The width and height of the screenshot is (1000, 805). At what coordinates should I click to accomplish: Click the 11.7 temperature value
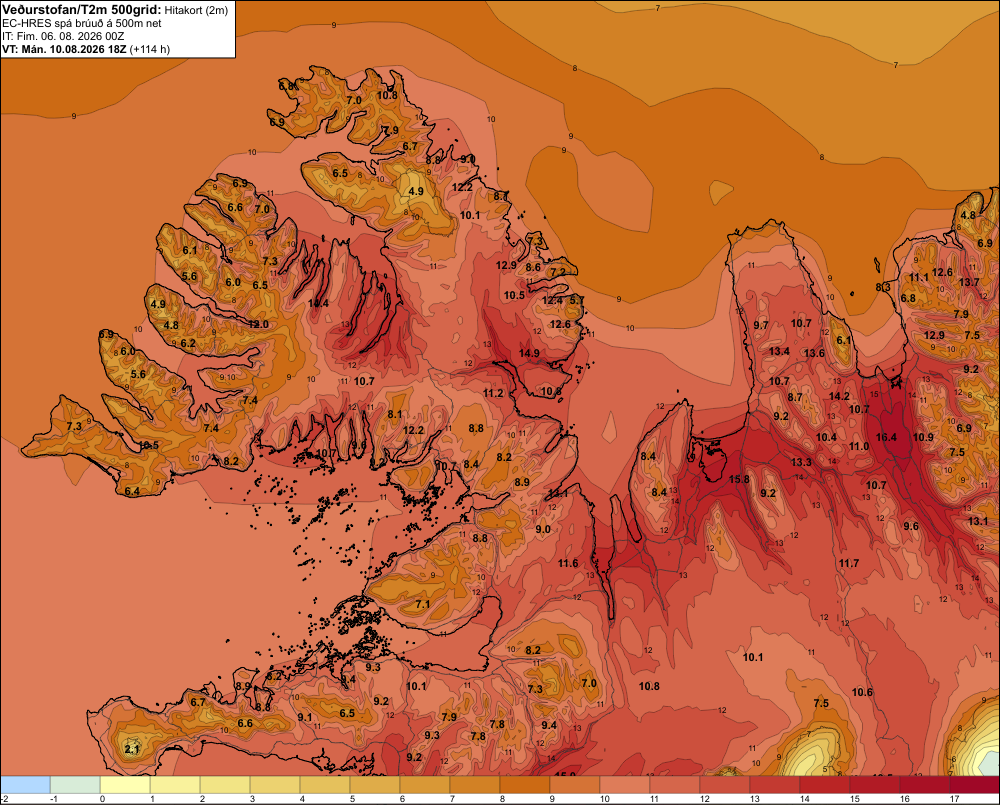point(849,563)
